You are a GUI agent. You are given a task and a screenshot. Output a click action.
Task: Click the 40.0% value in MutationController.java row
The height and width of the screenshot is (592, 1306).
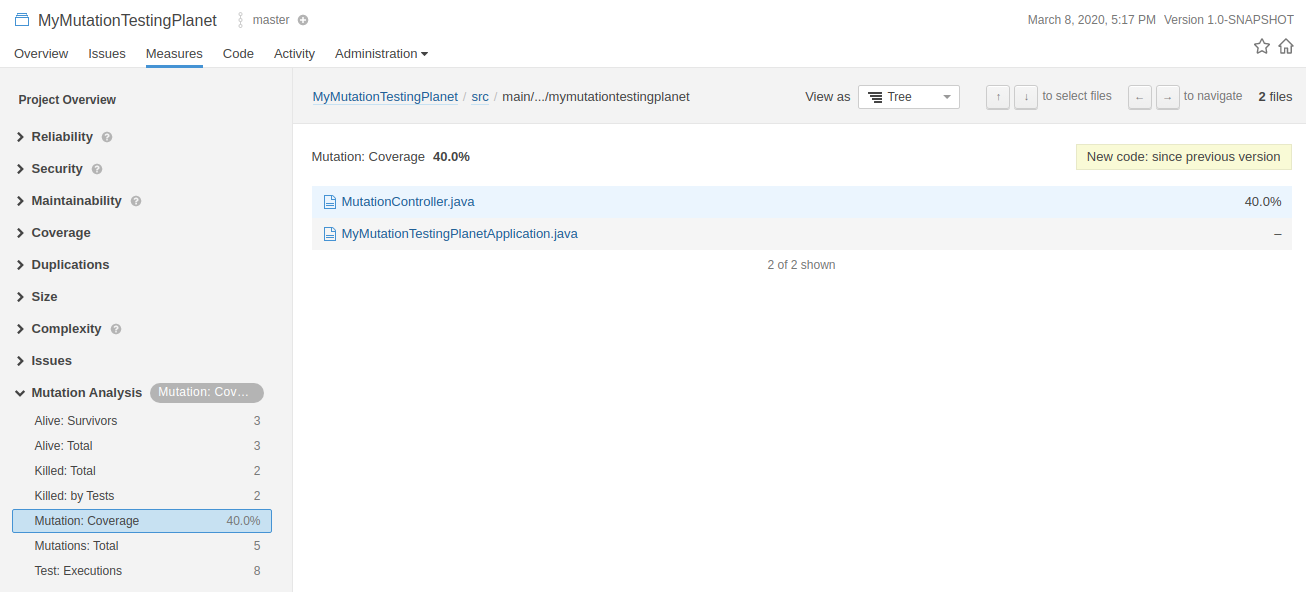point(1263,202)
